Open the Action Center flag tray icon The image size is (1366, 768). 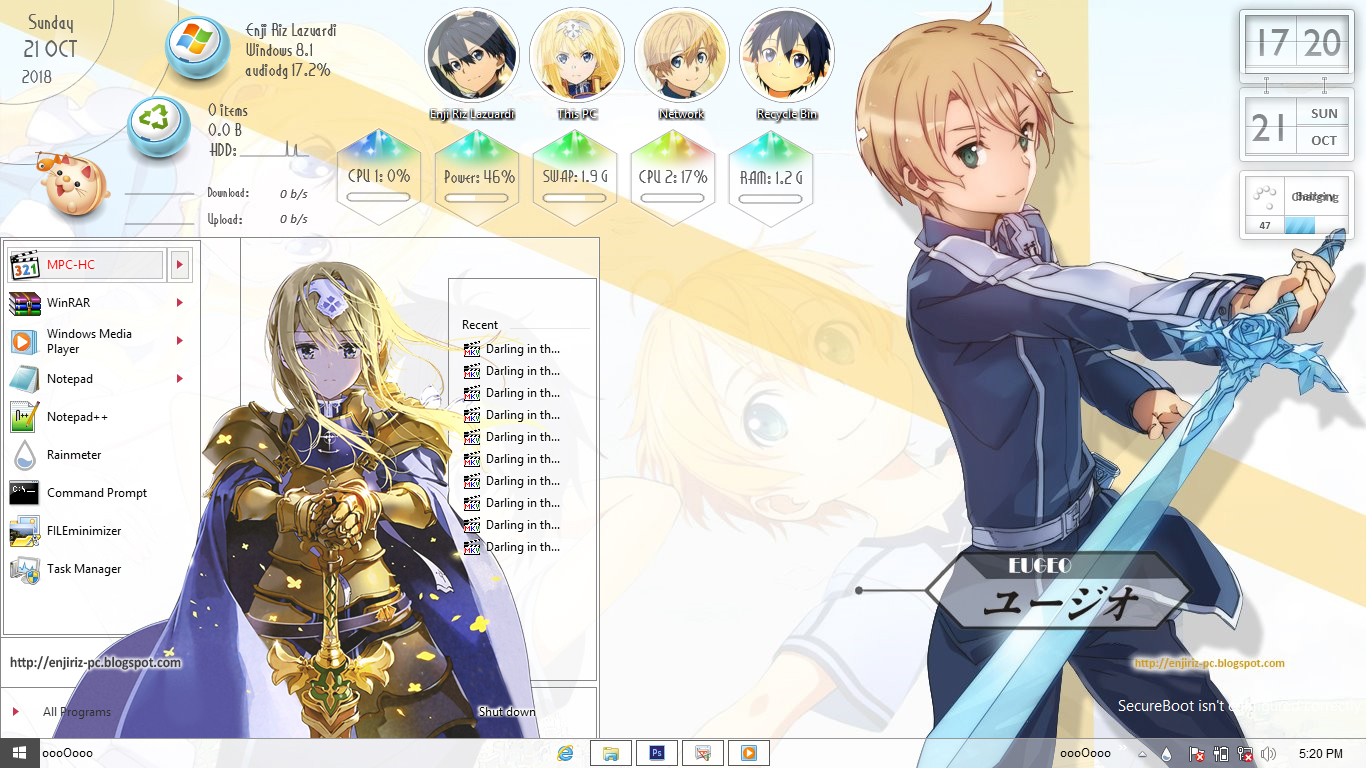click(1196, 754)
